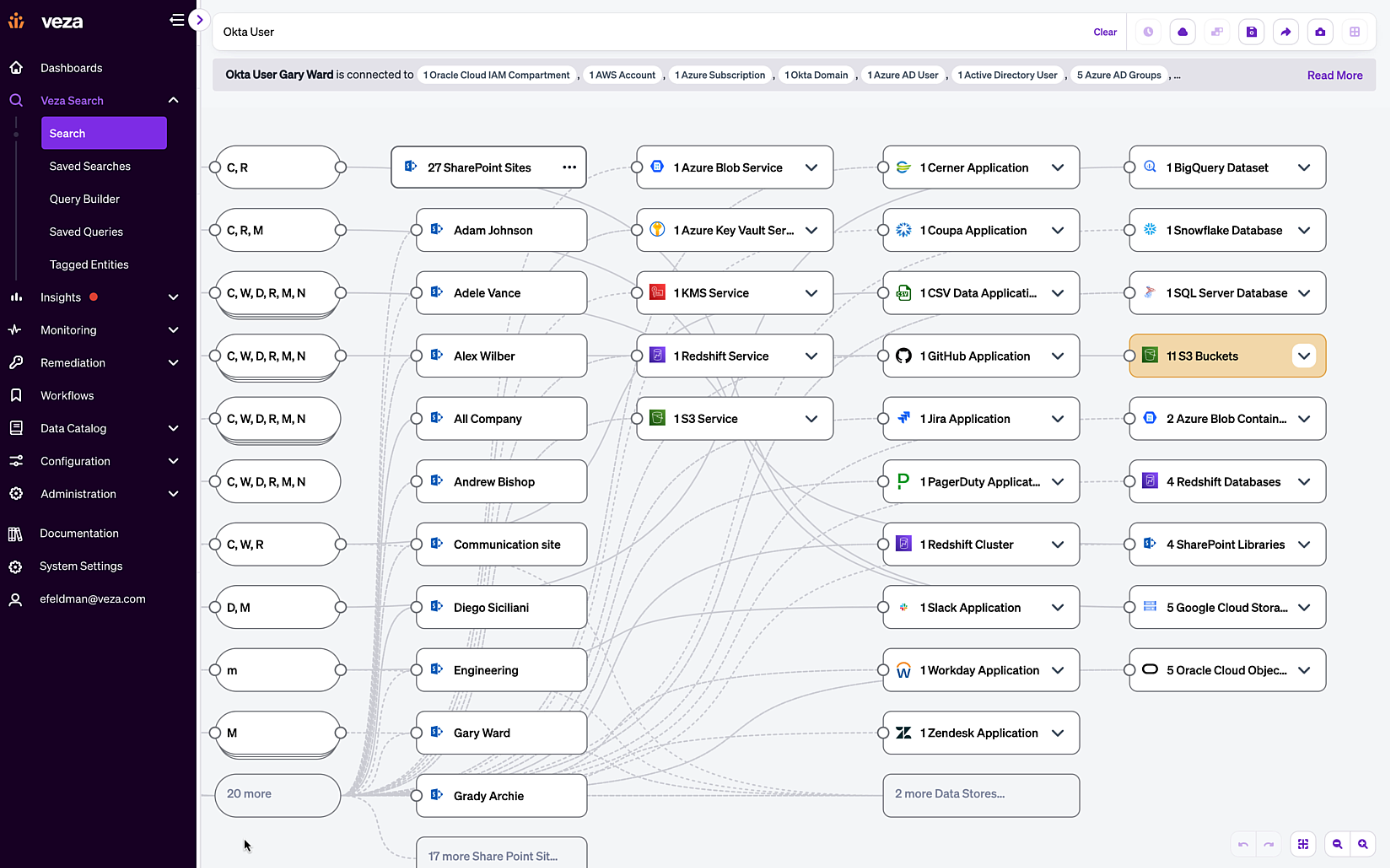1390x868 pixels.
Task: Open the 27 SharePoint Sites ellipsis menu
Action: 569,168
